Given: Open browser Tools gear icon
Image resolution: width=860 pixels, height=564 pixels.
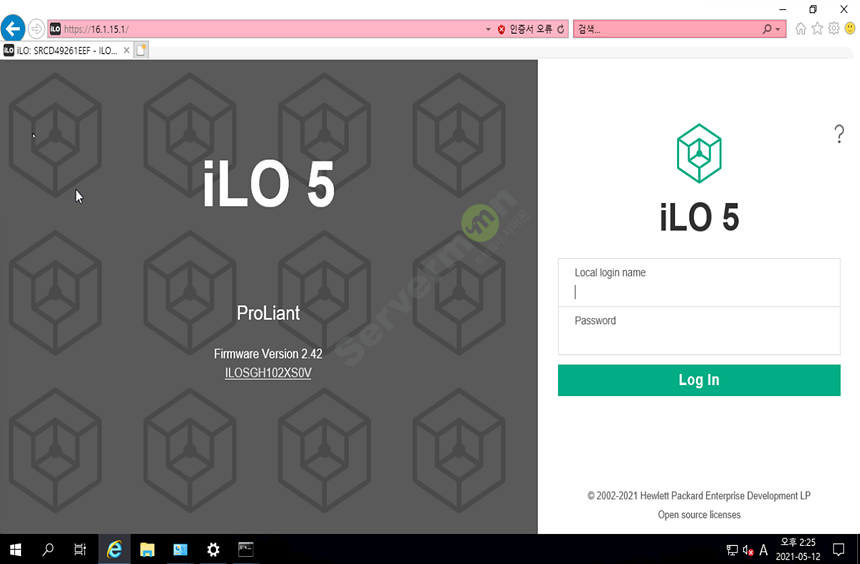Looking at the screenshot, I should (x=834, y=29).
